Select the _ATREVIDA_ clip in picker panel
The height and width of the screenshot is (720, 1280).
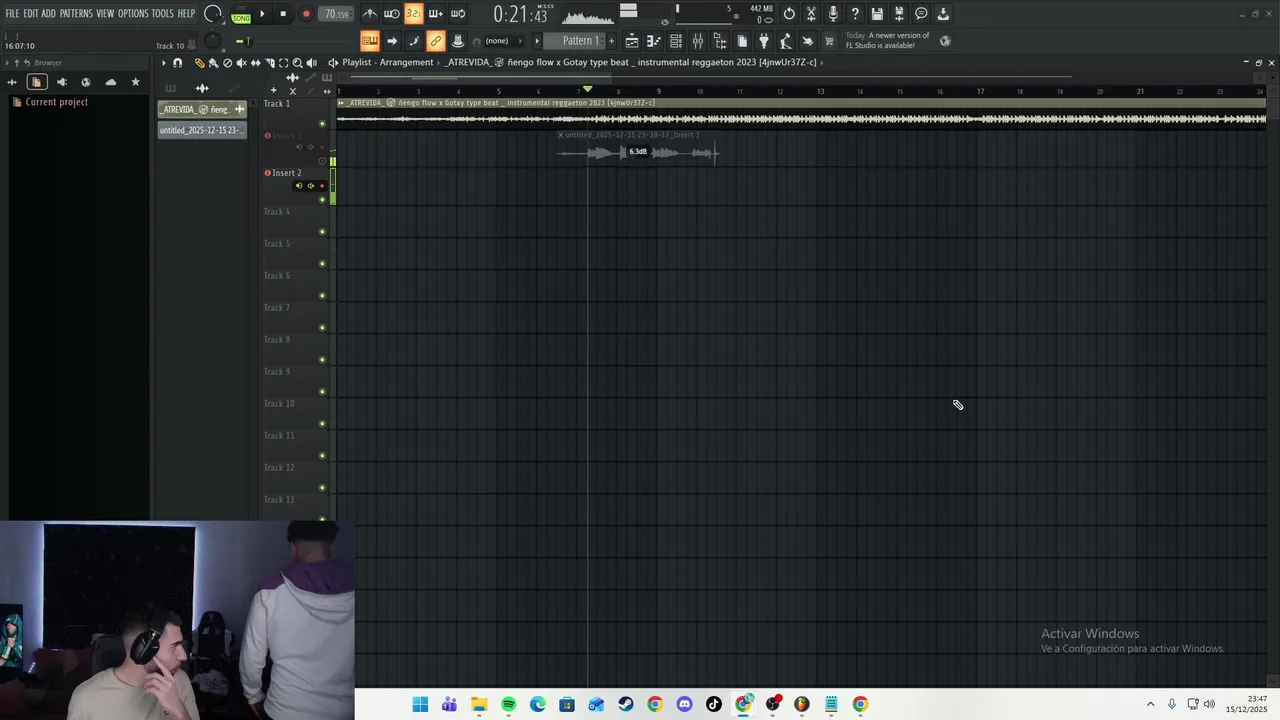click(202, 109)
